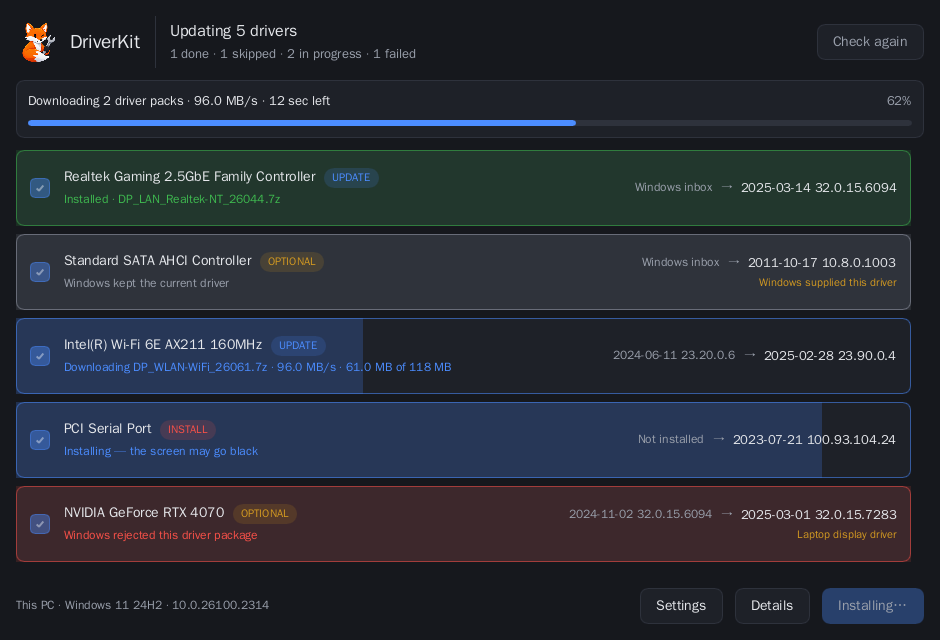Click the 62% progress label
Screen dimensions: 940x640
pos(899,101)
